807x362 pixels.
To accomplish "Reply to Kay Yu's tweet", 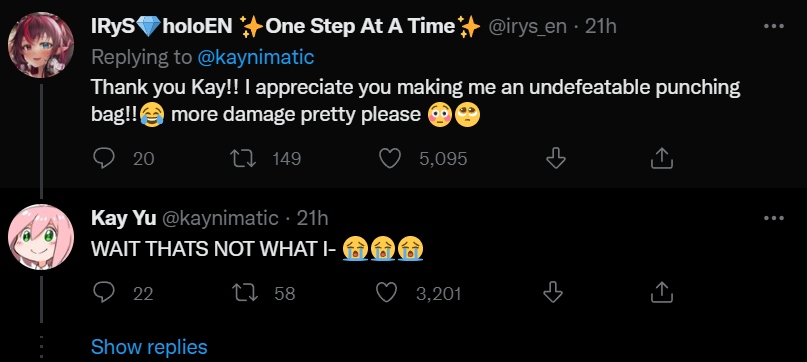I will tap(103, 293).
